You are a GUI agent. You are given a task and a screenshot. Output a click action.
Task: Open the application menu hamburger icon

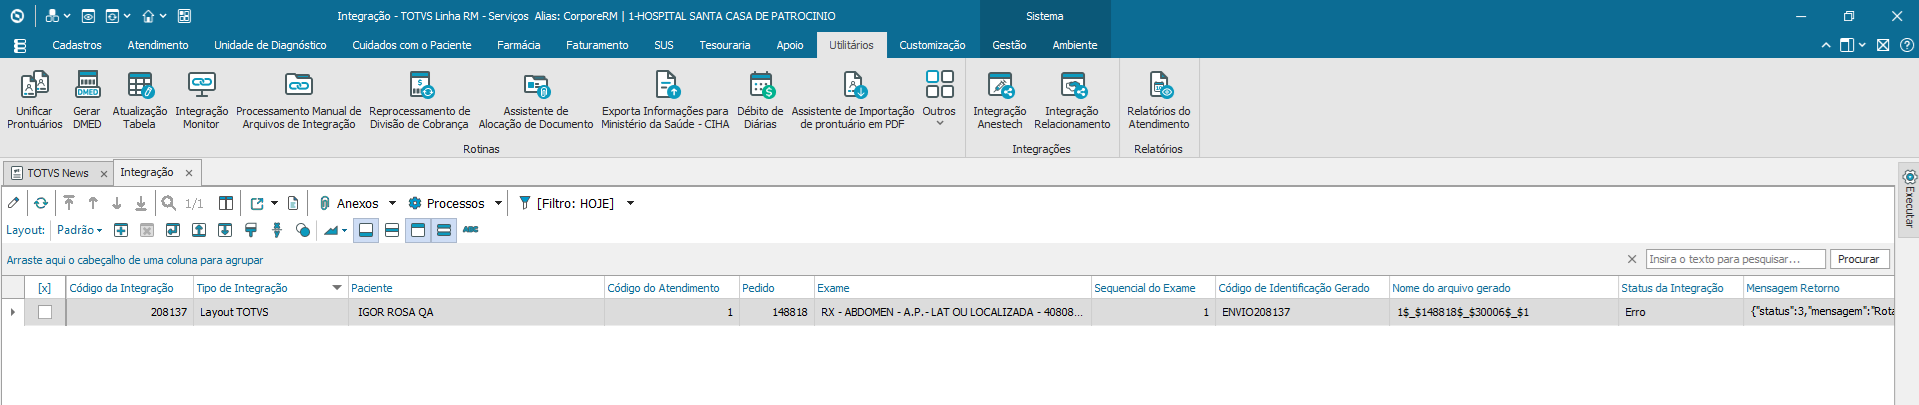point(19,45)
